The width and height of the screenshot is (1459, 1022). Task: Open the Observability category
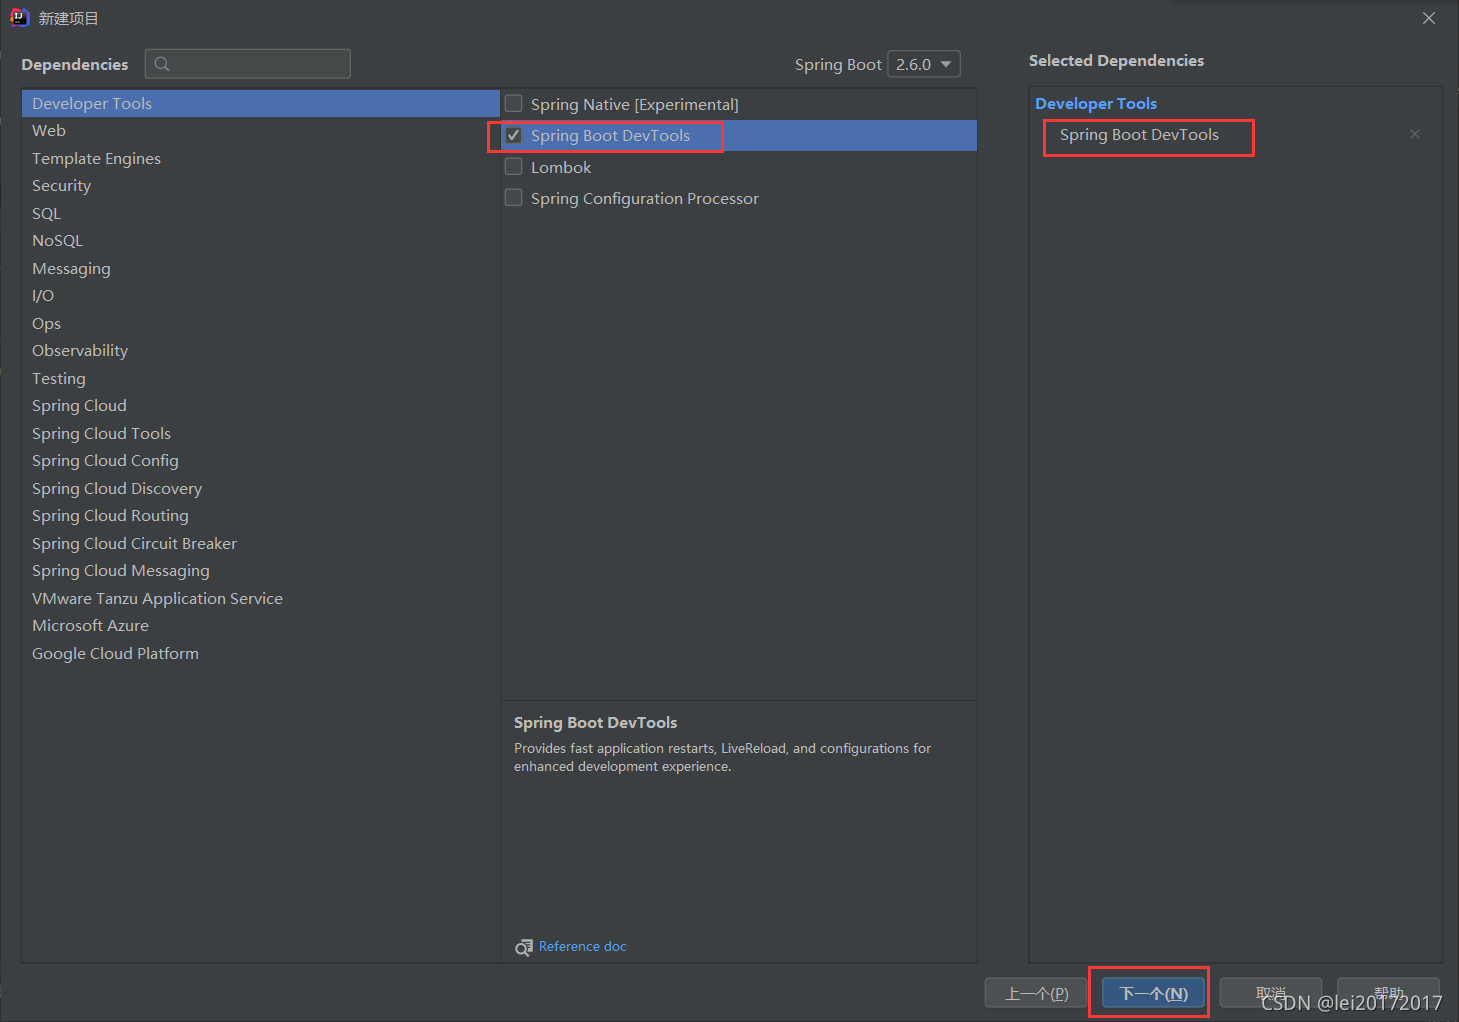(x=261, y=351)
